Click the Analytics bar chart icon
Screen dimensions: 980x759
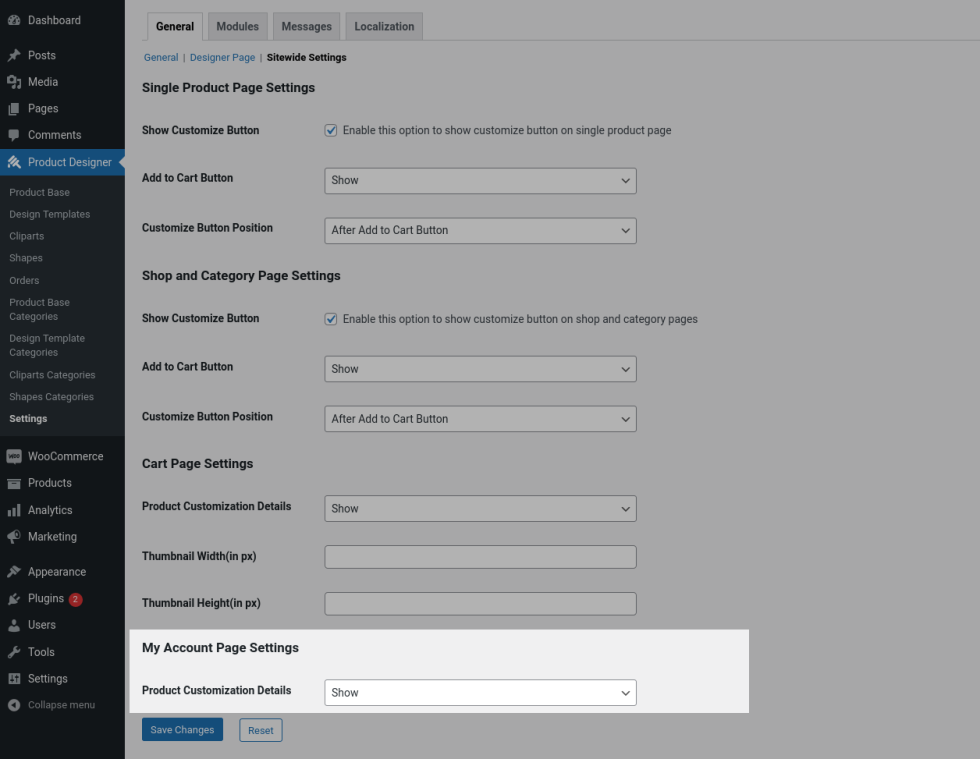click(14, 510)
